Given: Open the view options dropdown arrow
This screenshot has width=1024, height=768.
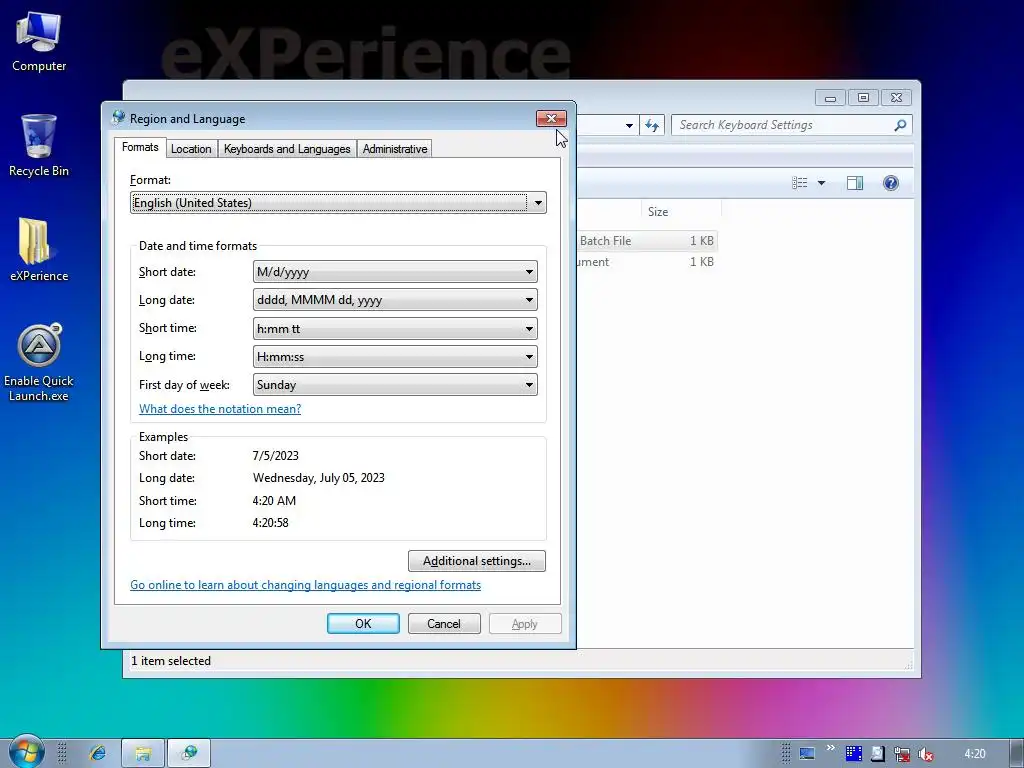Looking at the screenshot, I should (x=822, y=183).
